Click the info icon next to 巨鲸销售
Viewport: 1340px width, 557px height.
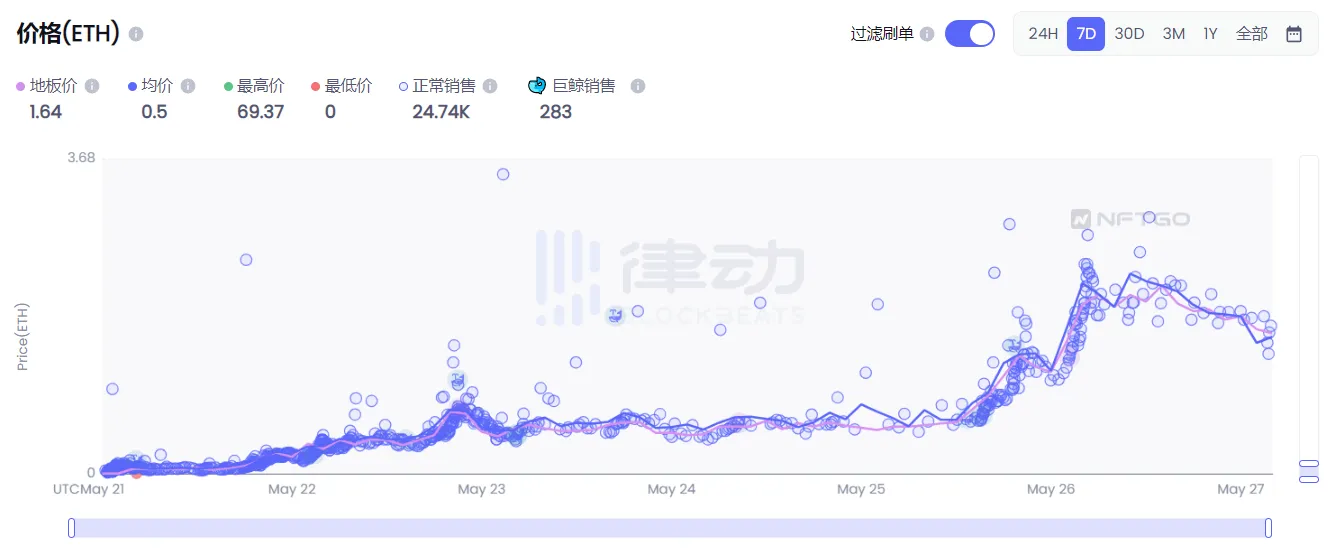coord(637,86)
